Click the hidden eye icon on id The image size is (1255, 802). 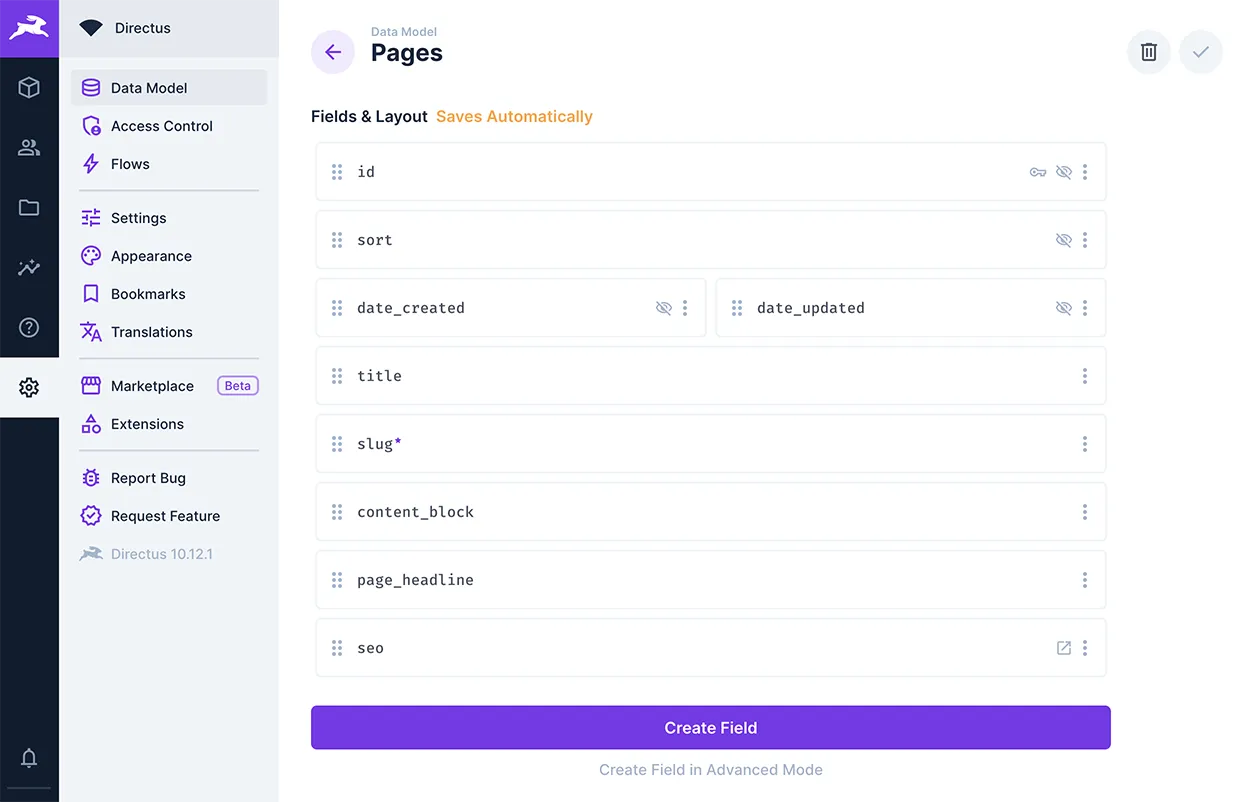[x=1064, y=172]
